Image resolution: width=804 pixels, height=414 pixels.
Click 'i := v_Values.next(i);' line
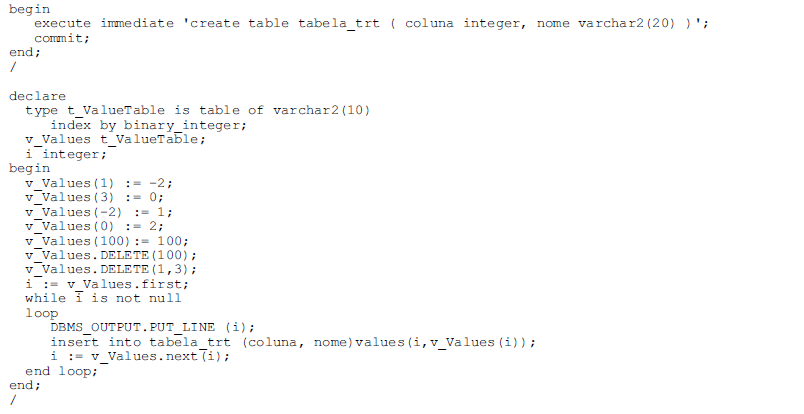[x=140, y=357]
